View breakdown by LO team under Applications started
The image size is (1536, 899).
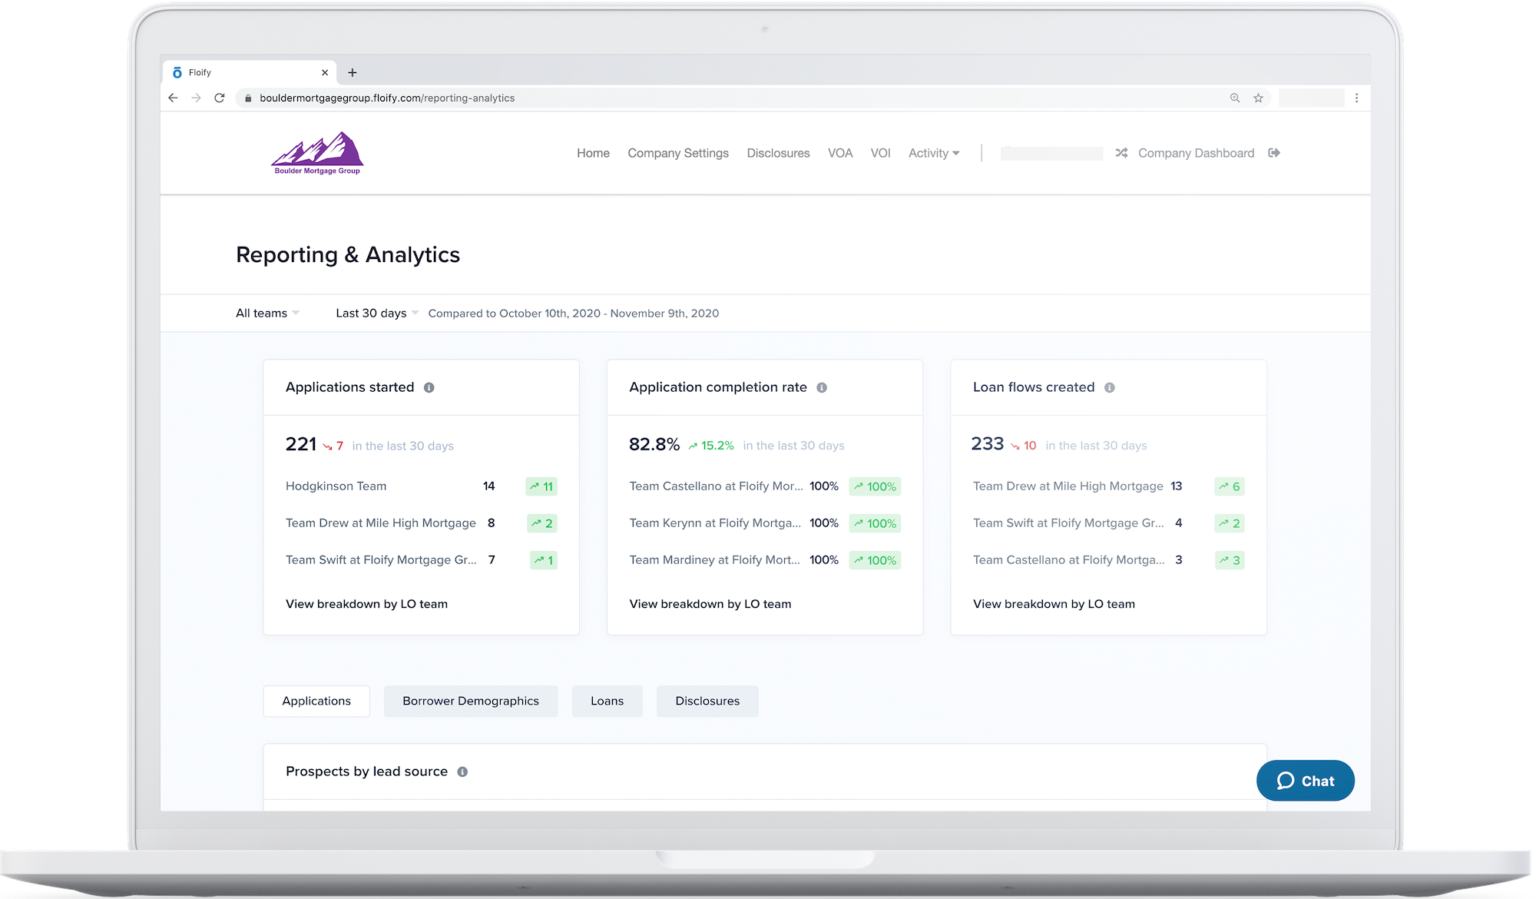click(x=366, y=603)
